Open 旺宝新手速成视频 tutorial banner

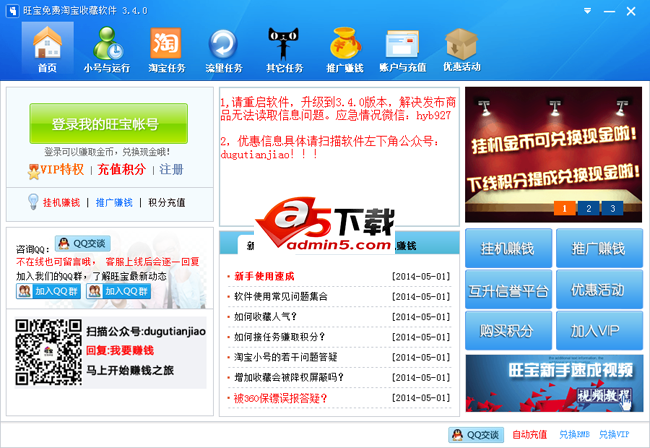click(x=554, y=383)
